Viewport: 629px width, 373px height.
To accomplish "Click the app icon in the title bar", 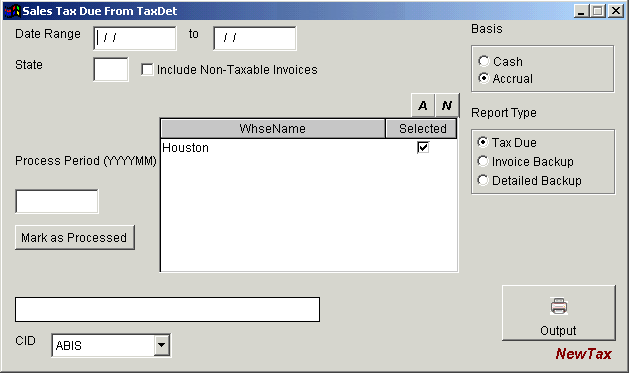I will click(12, 11).
